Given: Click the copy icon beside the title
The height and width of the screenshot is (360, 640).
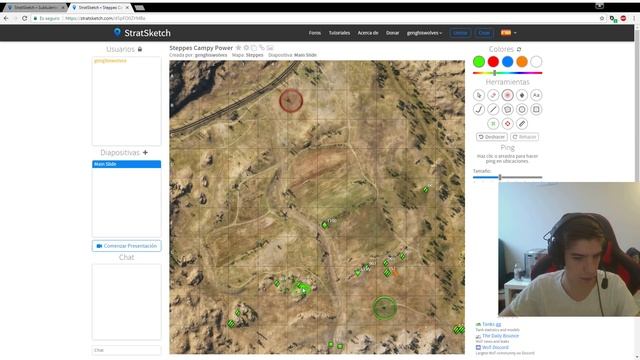Looking at the screenshot, I should [254, 48].
